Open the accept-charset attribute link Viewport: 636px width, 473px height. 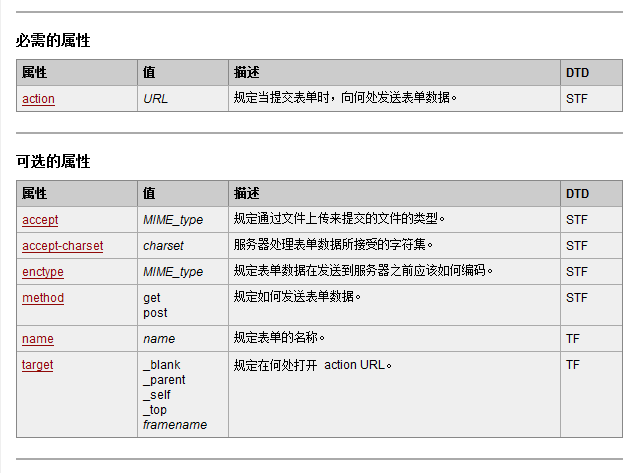click(x=62, y=245)
